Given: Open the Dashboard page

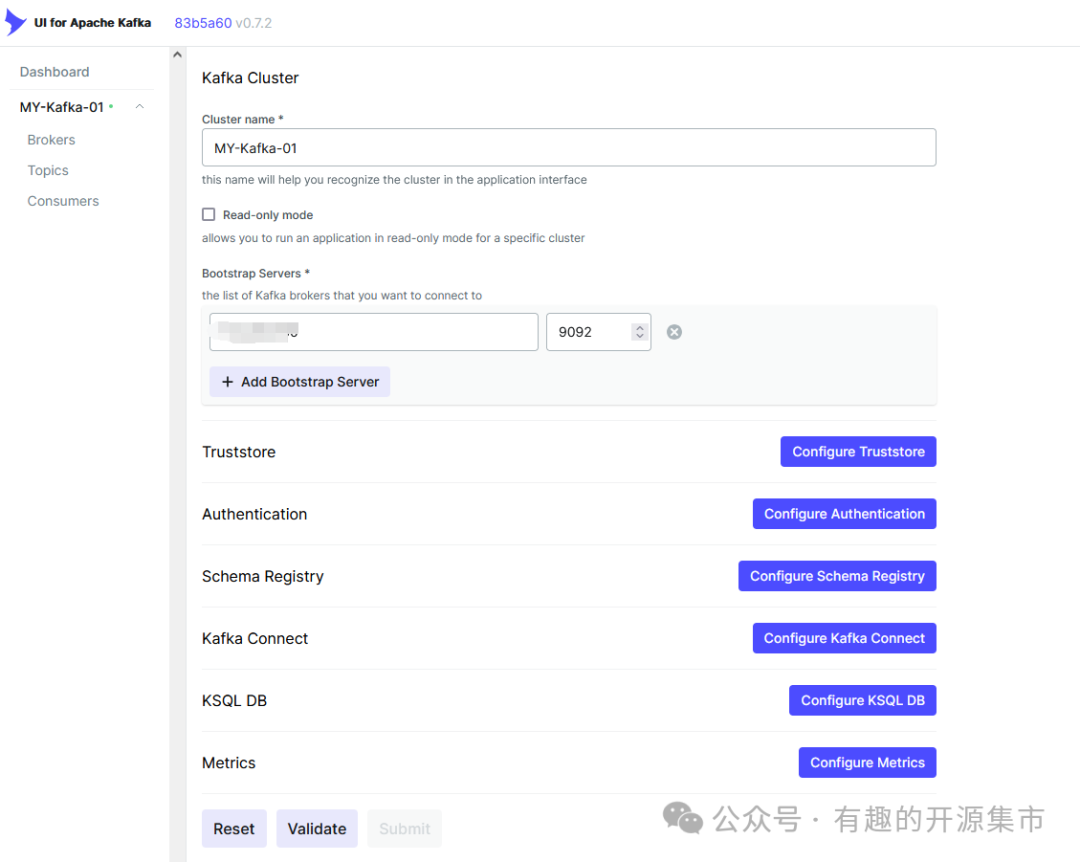Looking at the screenshot, I should click(x=54, y=72).
